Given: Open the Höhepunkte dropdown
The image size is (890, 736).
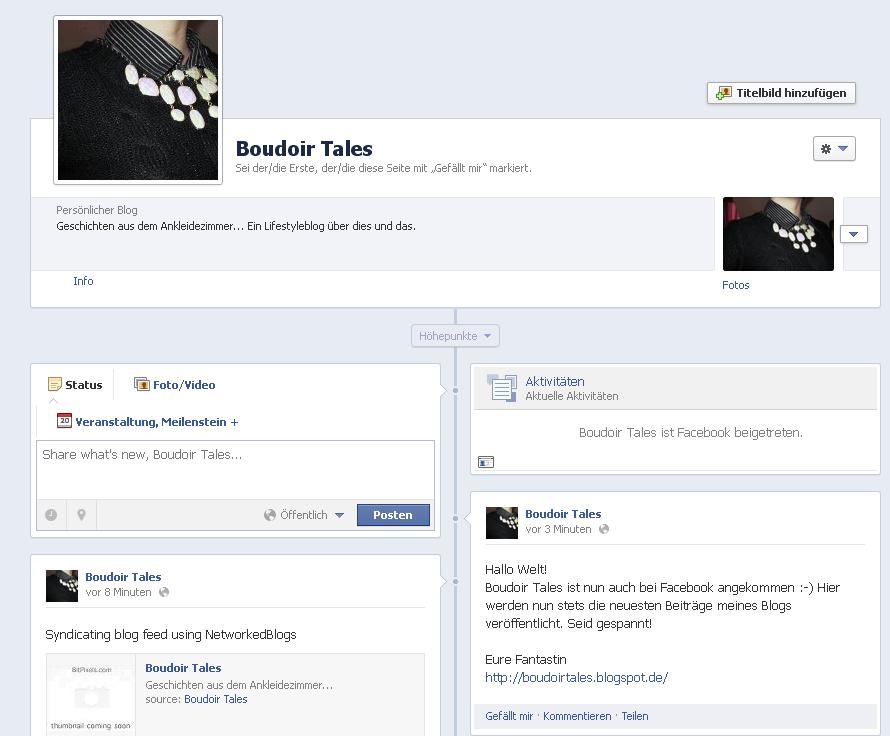Looking at the screenshot, I should (x=455, y=336).
